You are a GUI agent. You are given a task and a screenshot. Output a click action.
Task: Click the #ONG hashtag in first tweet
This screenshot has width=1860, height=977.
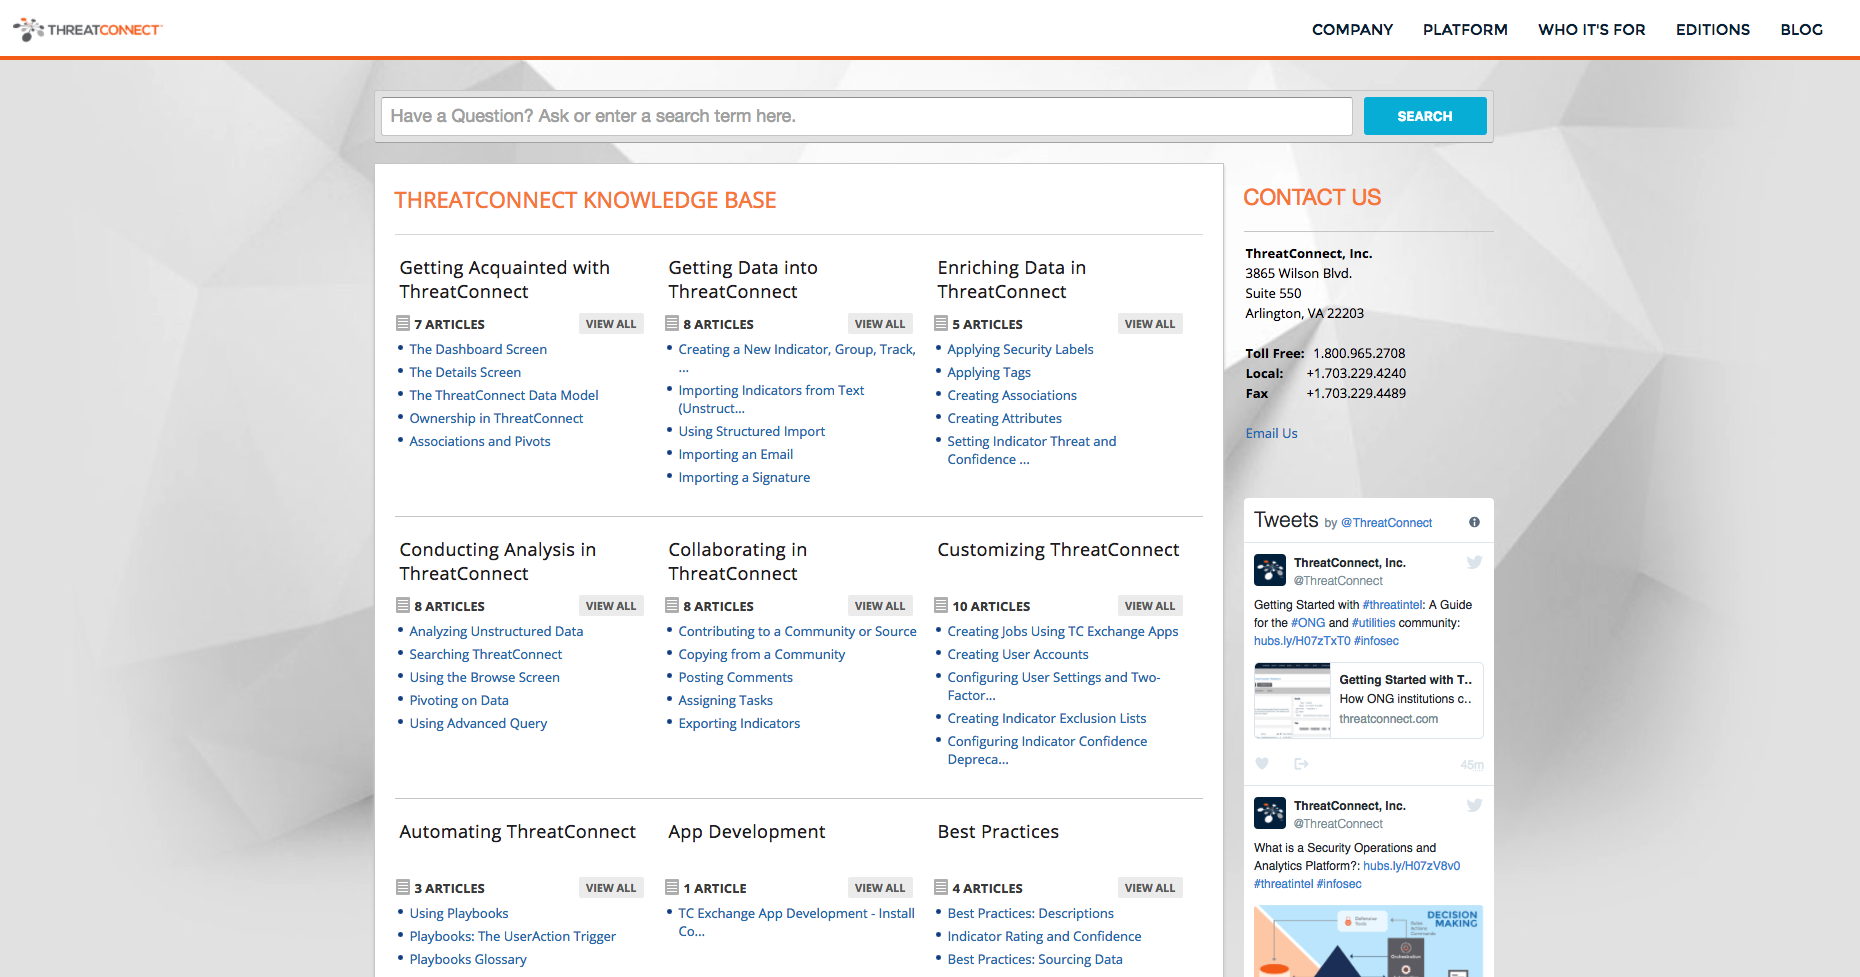tap(1308, 623)
